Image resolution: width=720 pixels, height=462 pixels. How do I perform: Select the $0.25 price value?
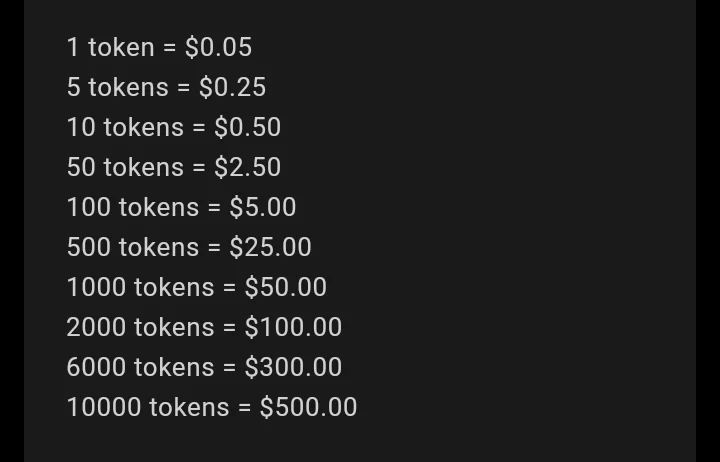(x=232, y=87)
